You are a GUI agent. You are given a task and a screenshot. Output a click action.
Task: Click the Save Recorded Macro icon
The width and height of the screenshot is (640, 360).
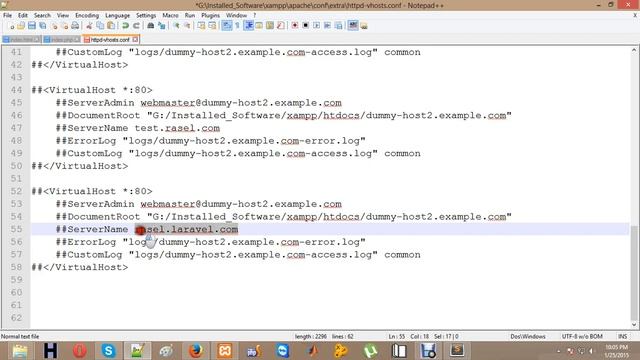(338, 26)
